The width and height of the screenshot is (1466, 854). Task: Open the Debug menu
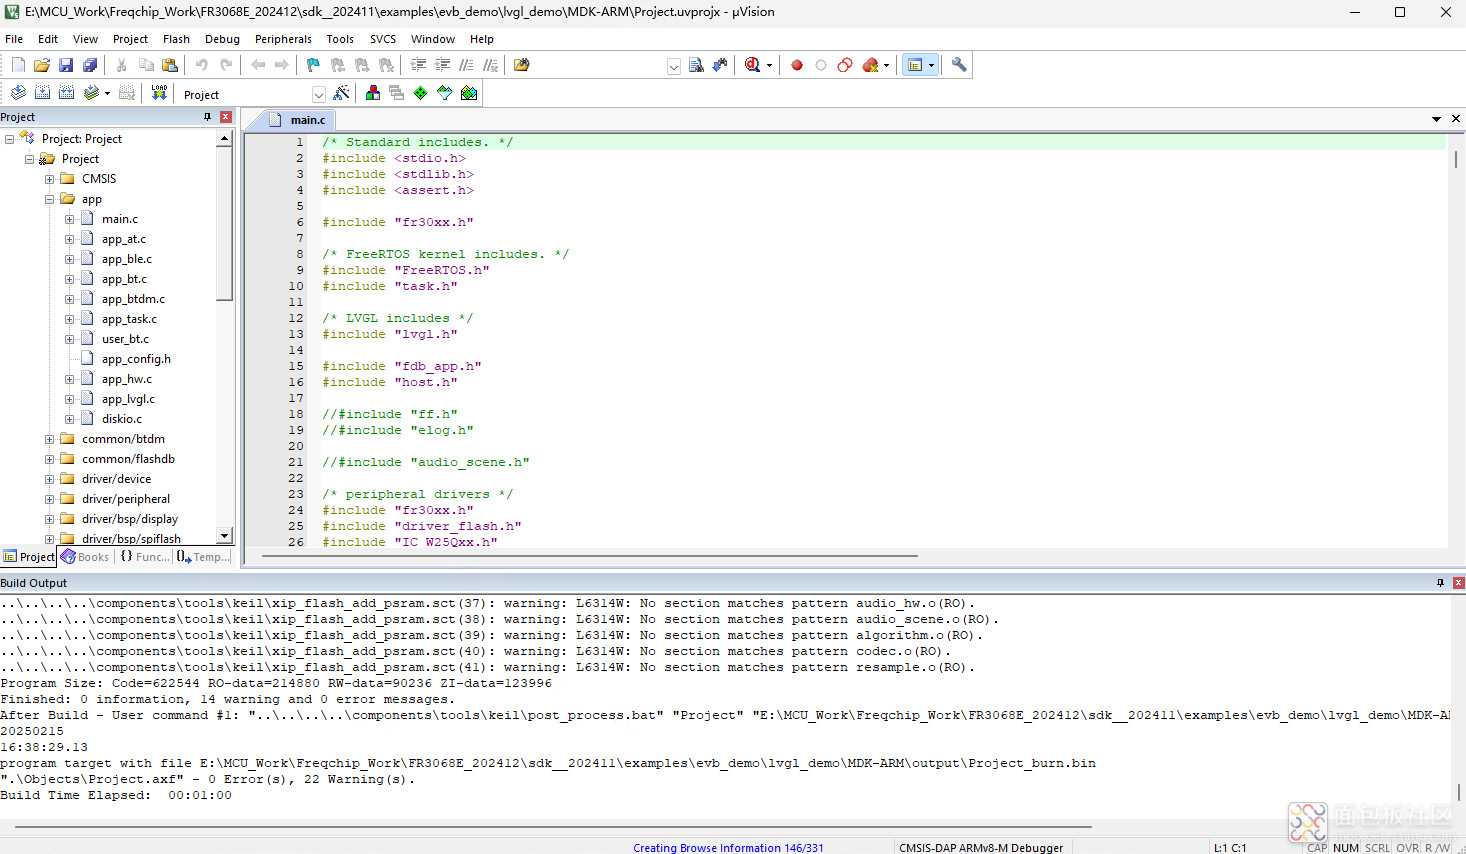point(222,39)
